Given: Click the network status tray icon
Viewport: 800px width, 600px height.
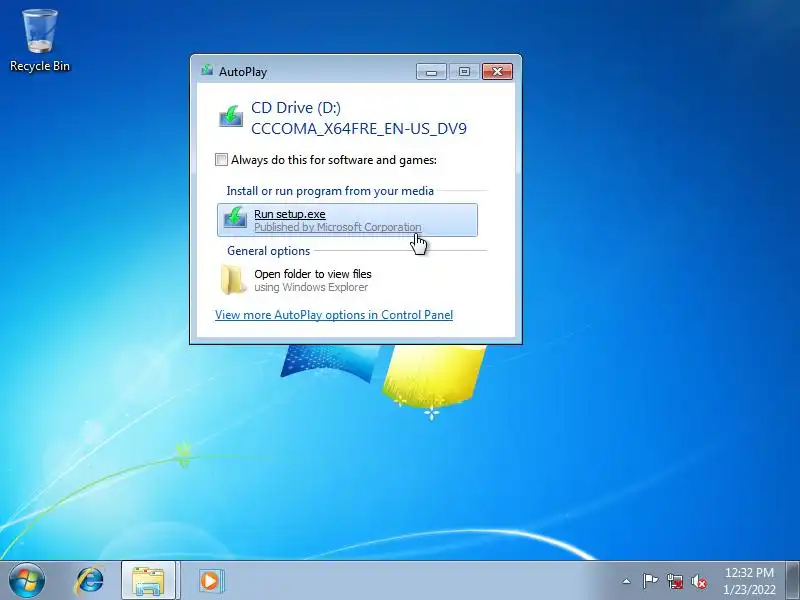Looking at the screenshot, I should (674, 581).
